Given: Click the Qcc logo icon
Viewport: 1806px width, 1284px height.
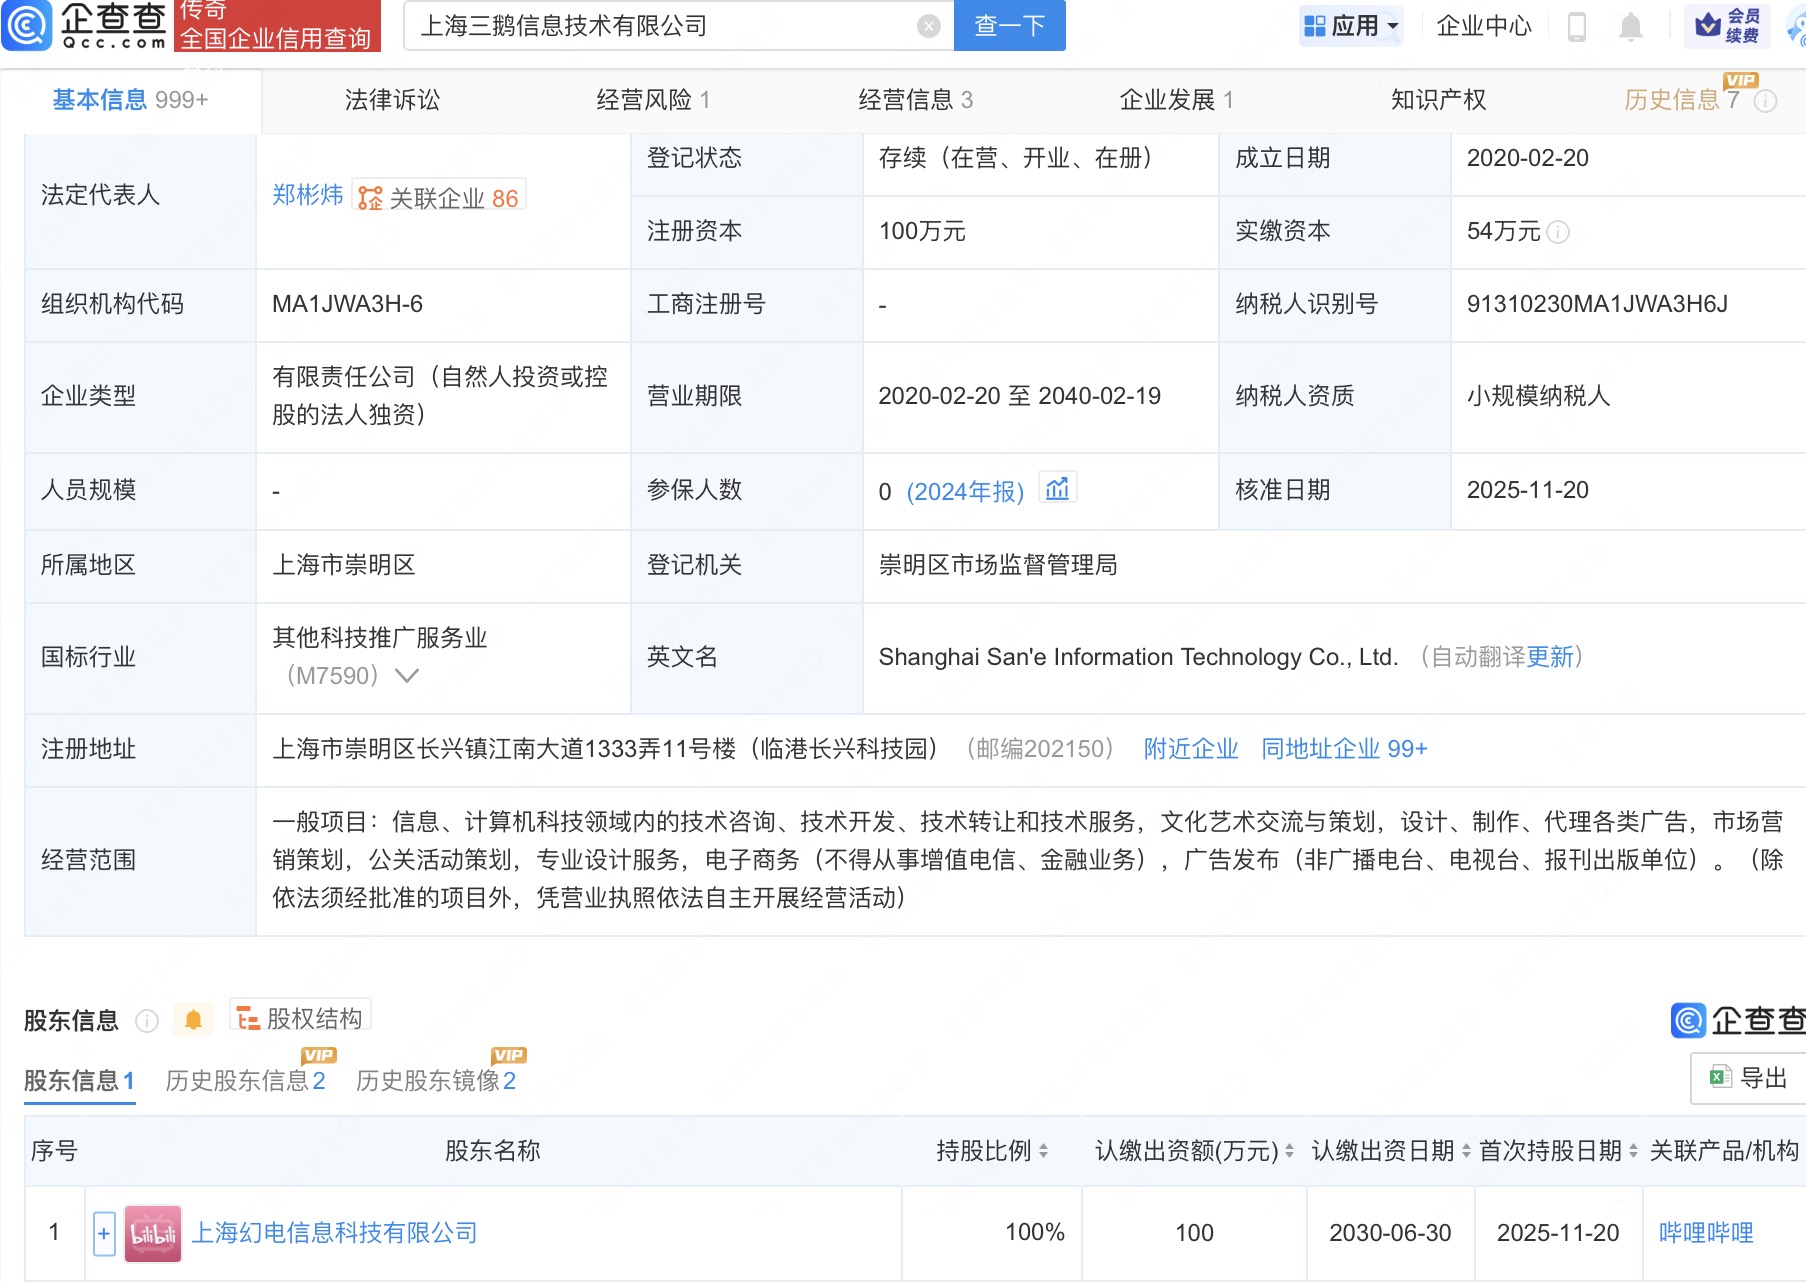Looking at the screenshot, I should (27, 25).
